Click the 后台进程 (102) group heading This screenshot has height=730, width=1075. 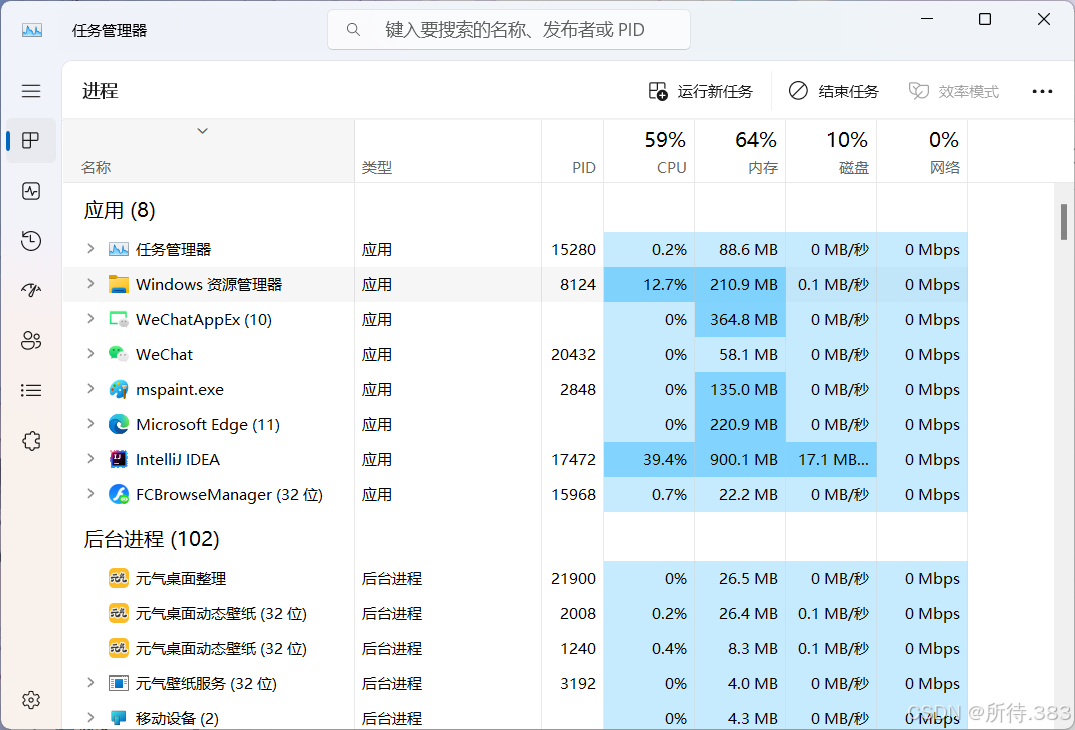(x=152, y=539)
